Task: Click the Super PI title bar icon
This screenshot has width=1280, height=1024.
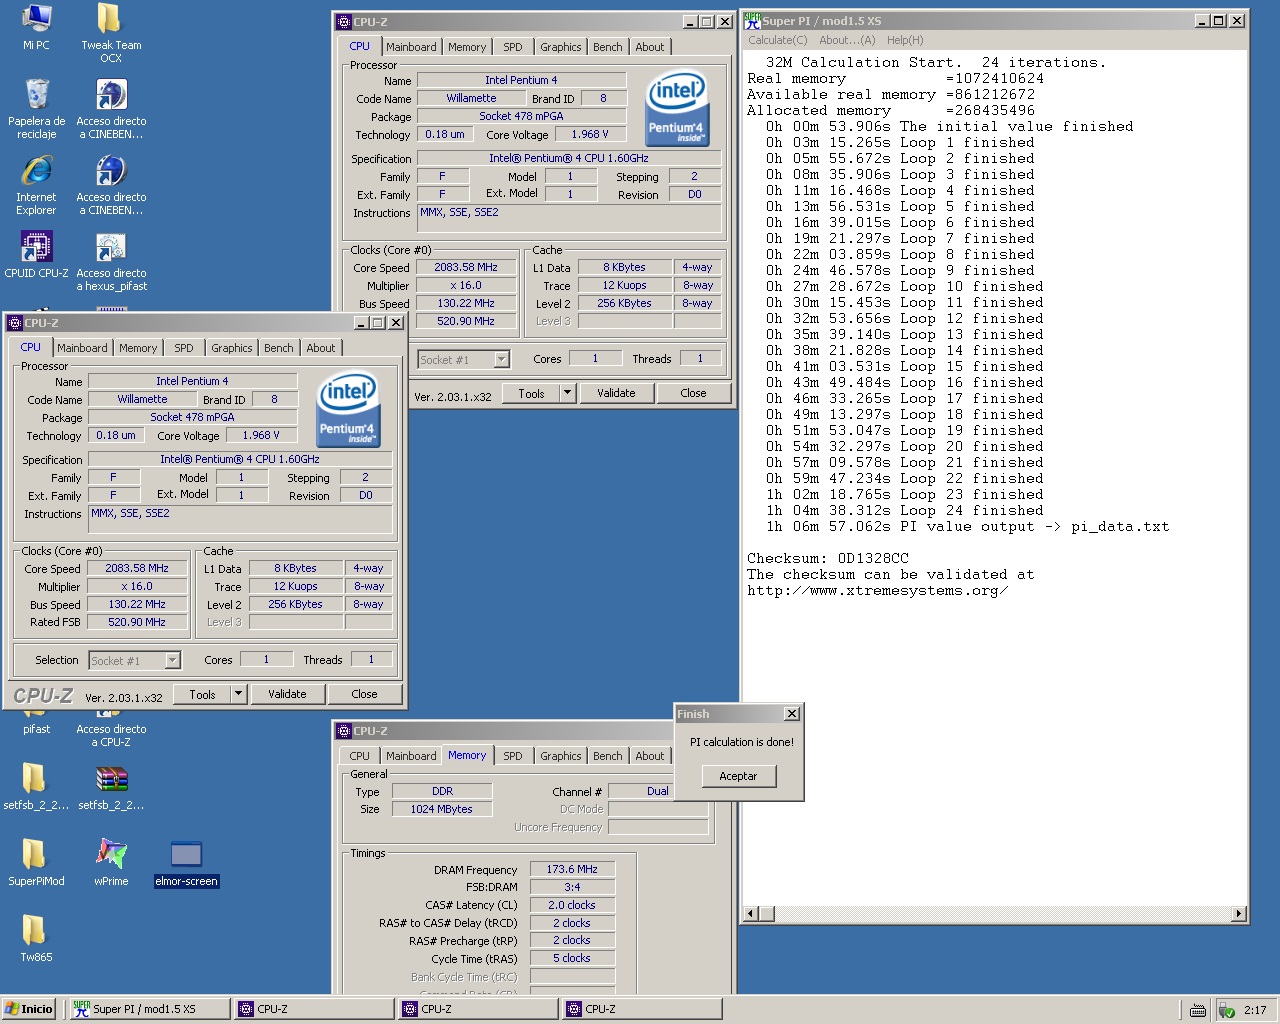Action: click(x=752, y=20)
